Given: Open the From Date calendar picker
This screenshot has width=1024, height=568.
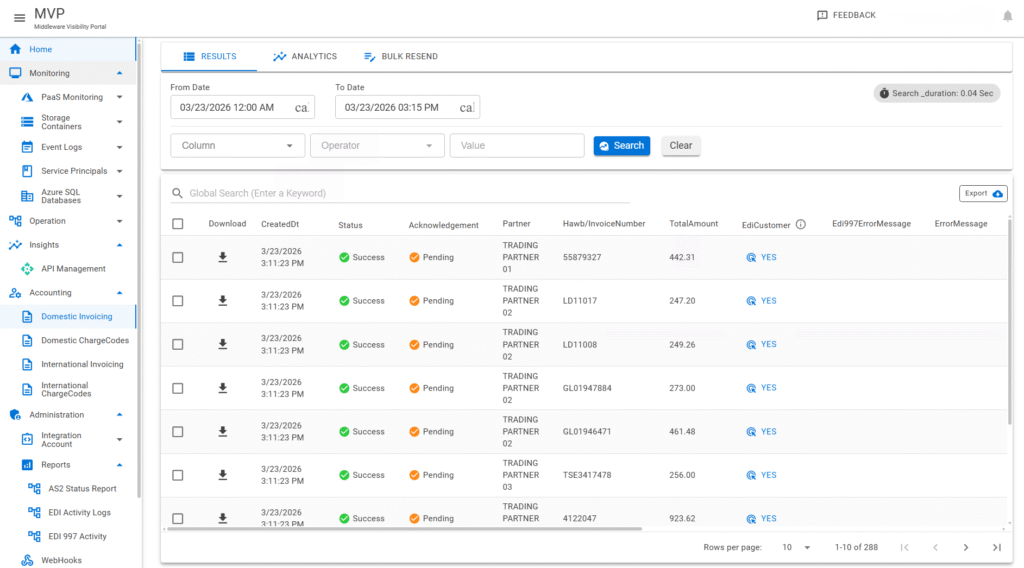Looking at the screenshot, I should [x=301, y=107].
